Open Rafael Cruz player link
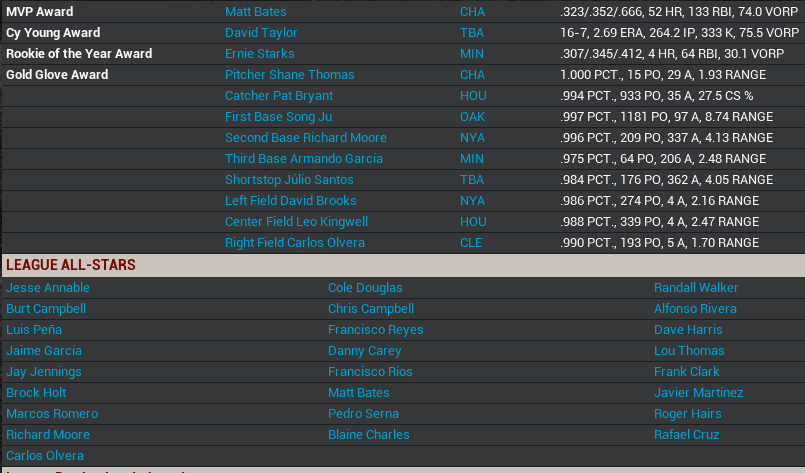This screenshot has height=473, width=805. tap(686, 435)
